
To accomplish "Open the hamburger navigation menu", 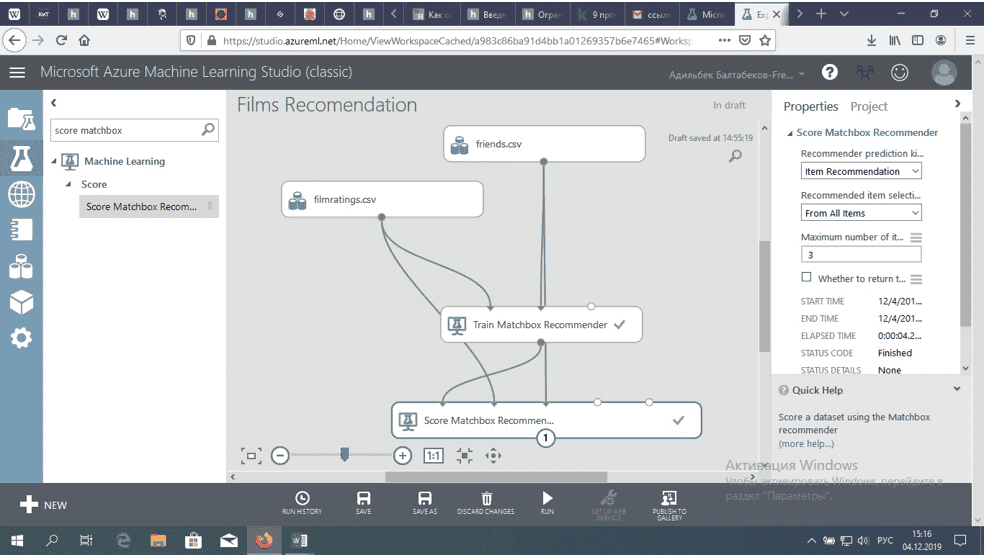I will [x=17, y=72].
